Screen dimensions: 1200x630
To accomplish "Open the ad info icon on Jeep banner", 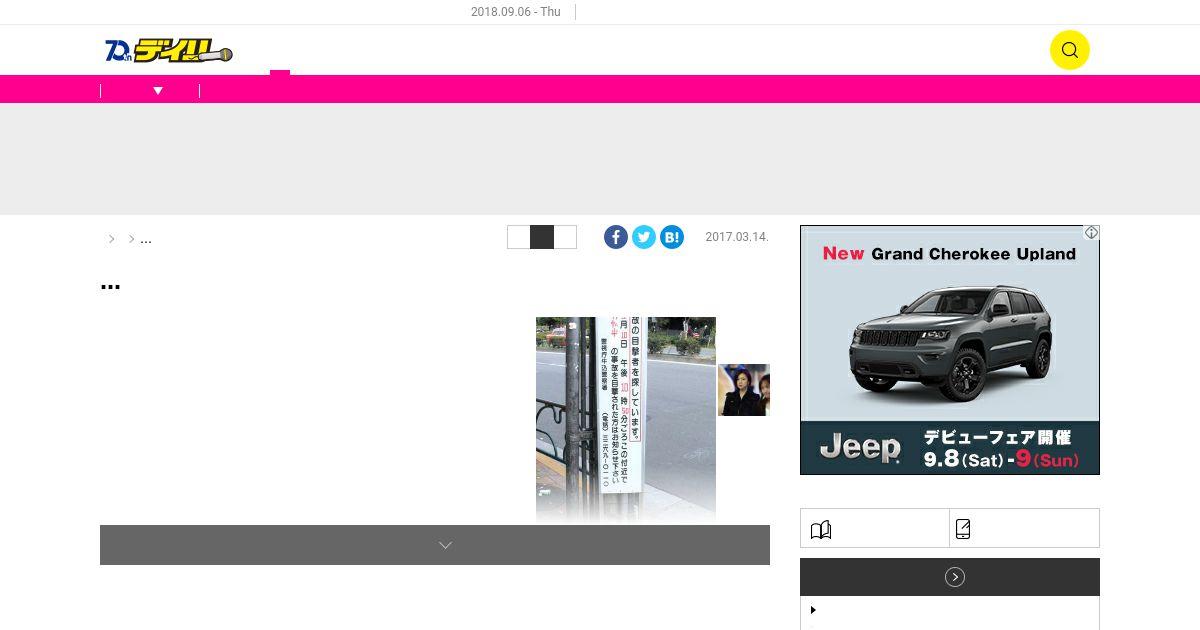I will tap(1092, 232).
